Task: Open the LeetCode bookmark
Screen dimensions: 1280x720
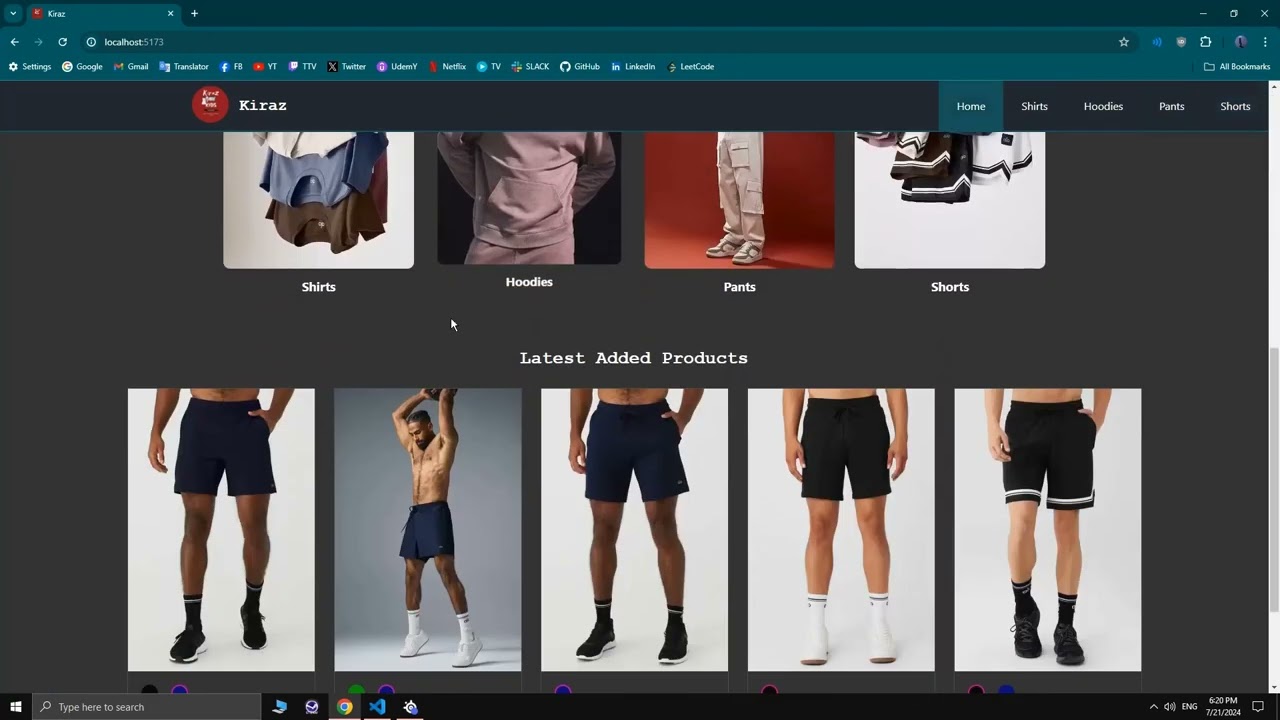Action: [x=690, y=67]
